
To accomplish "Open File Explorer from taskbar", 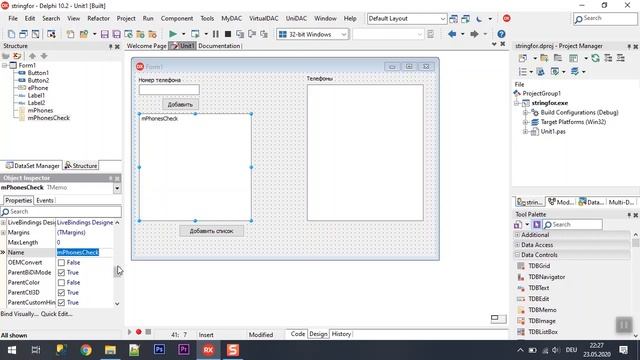I will pyautogui.click(x=110, y=350).
